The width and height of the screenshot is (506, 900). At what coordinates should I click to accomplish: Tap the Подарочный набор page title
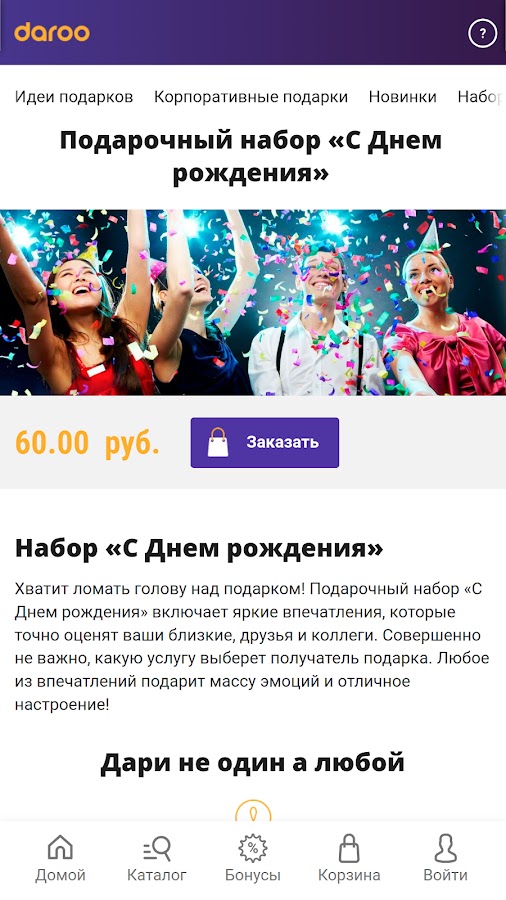(x=251, y=157)
